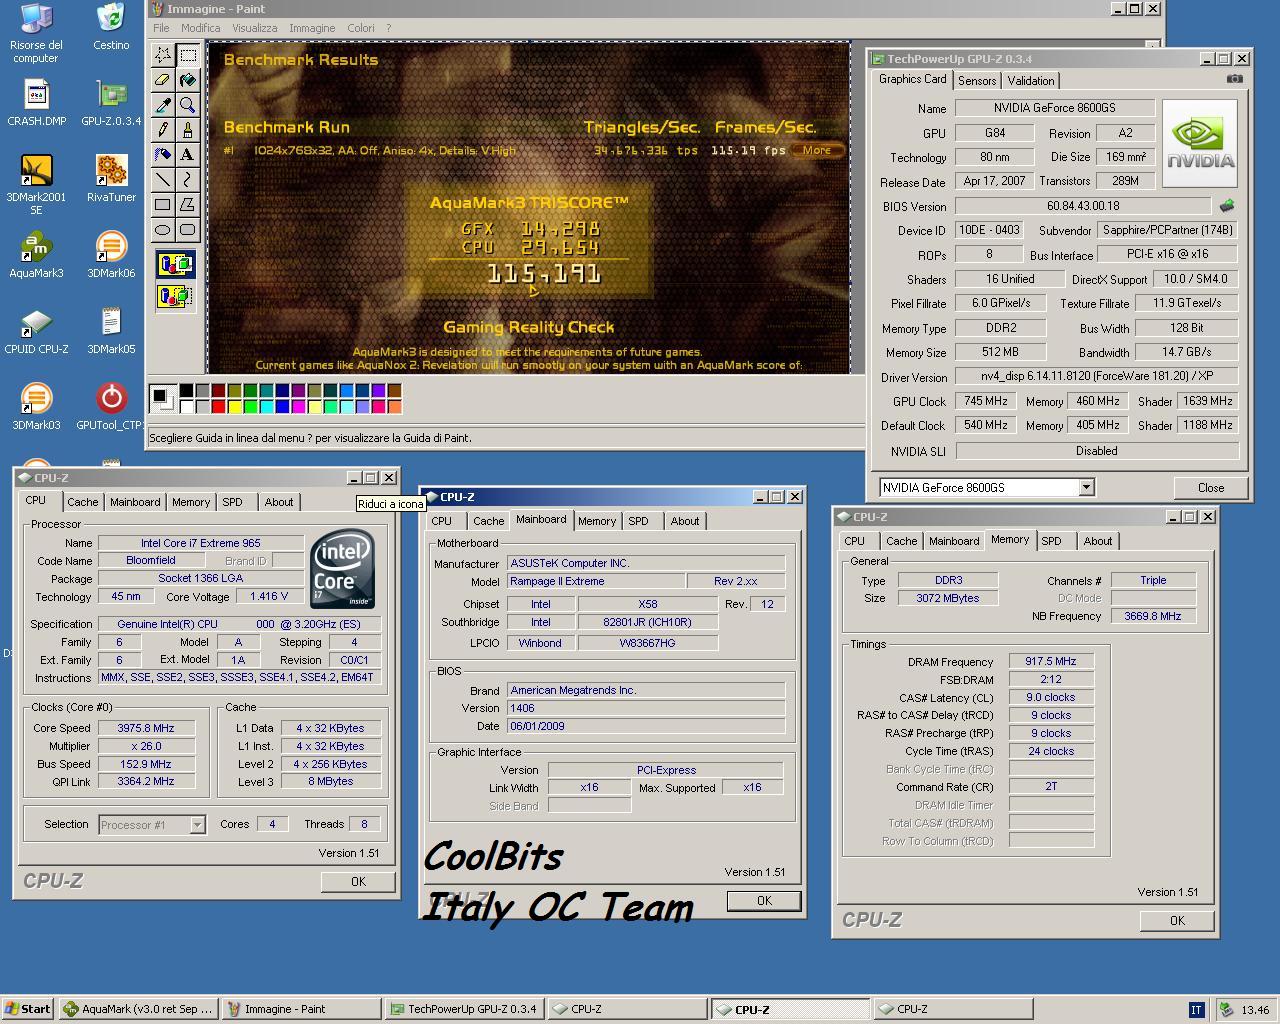Open 3DMark2001 SE desktop shortcut
This screenshot has width=1280, height=1024.
pos(36,184)
